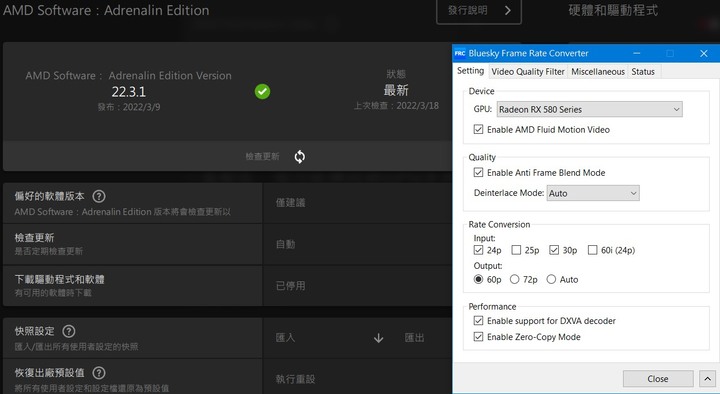Viewport: 720px width, 394px height.
Task: Click the refresh icon beside 檢查更新
Action: click(299, 157)
